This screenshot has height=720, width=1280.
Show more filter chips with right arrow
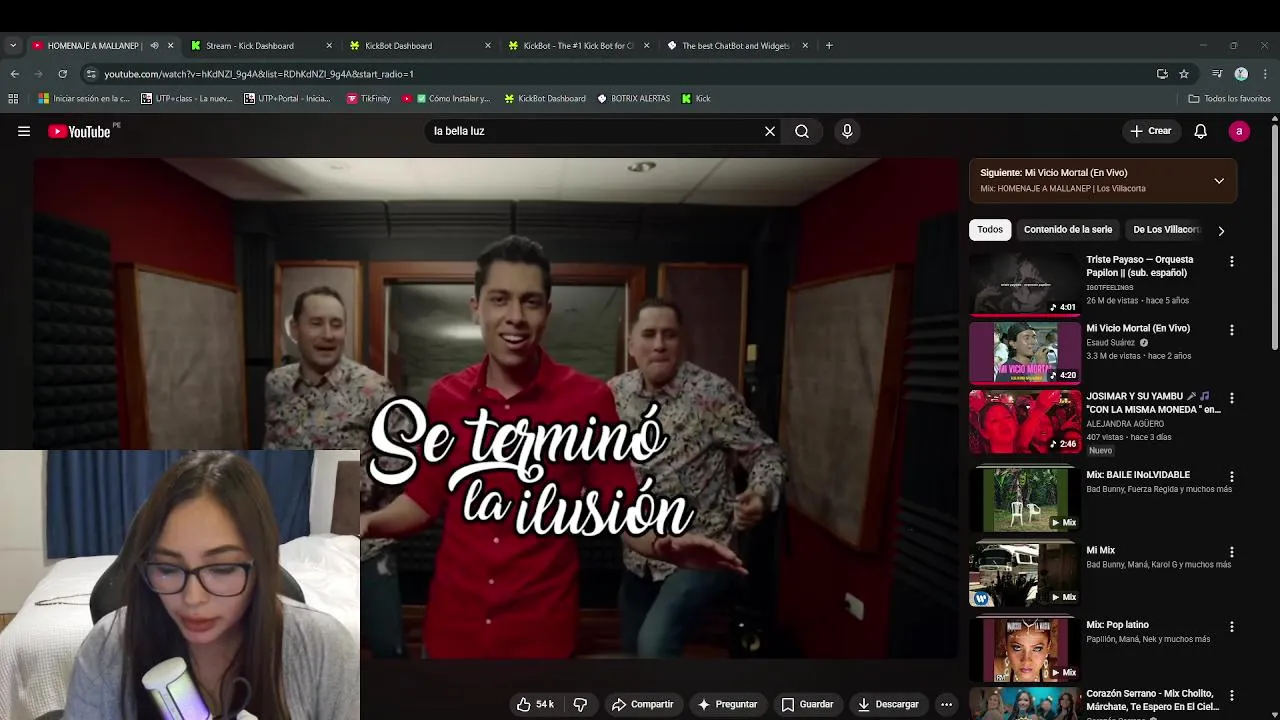(1221, 231)
